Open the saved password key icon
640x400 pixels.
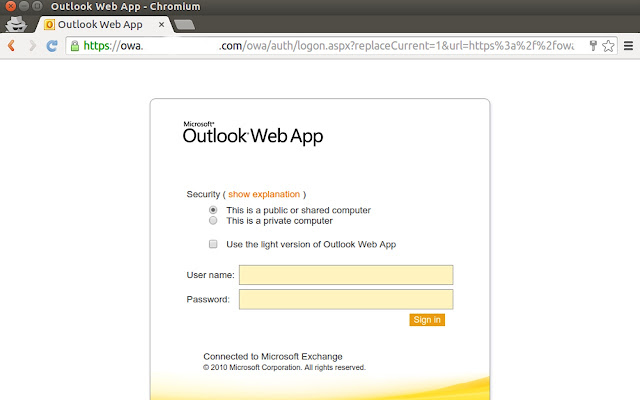pyautogui.click(x=593, y=45)
